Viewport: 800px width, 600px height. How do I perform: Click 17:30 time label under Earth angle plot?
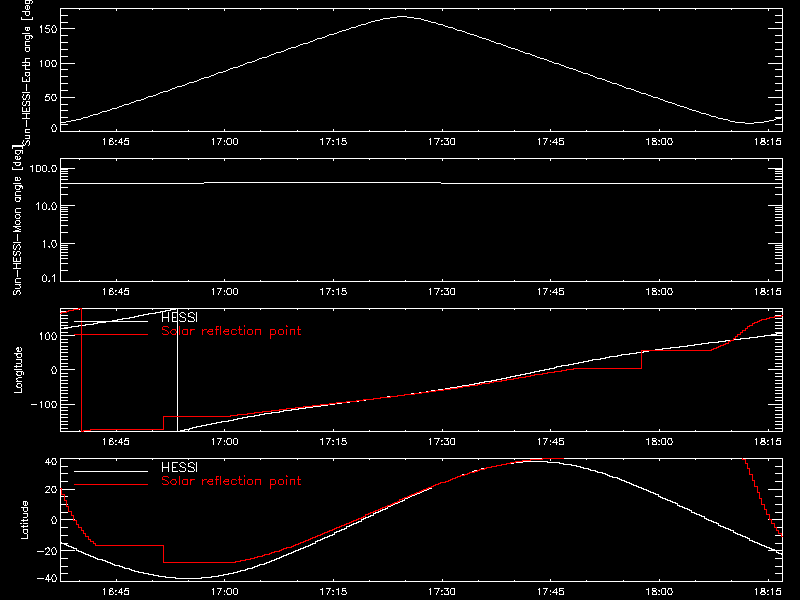pos(442,141)
